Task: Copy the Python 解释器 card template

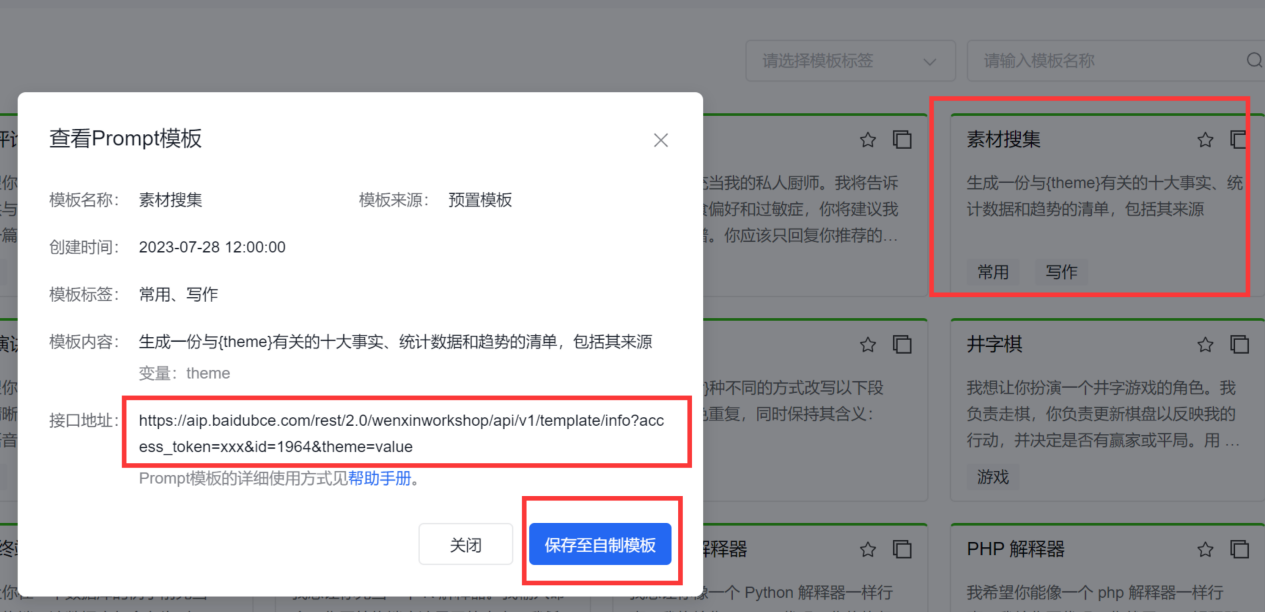Action: [x=902, y=549]
